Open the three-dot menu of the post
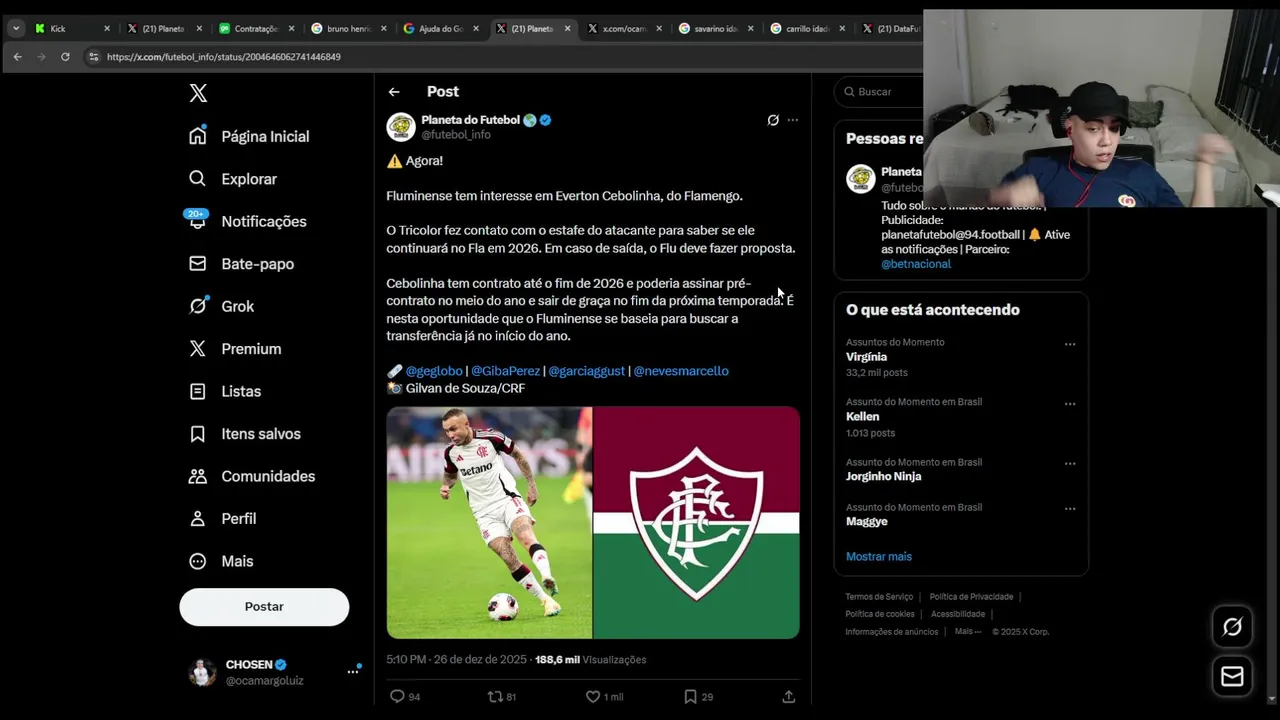 pos(793,120)
